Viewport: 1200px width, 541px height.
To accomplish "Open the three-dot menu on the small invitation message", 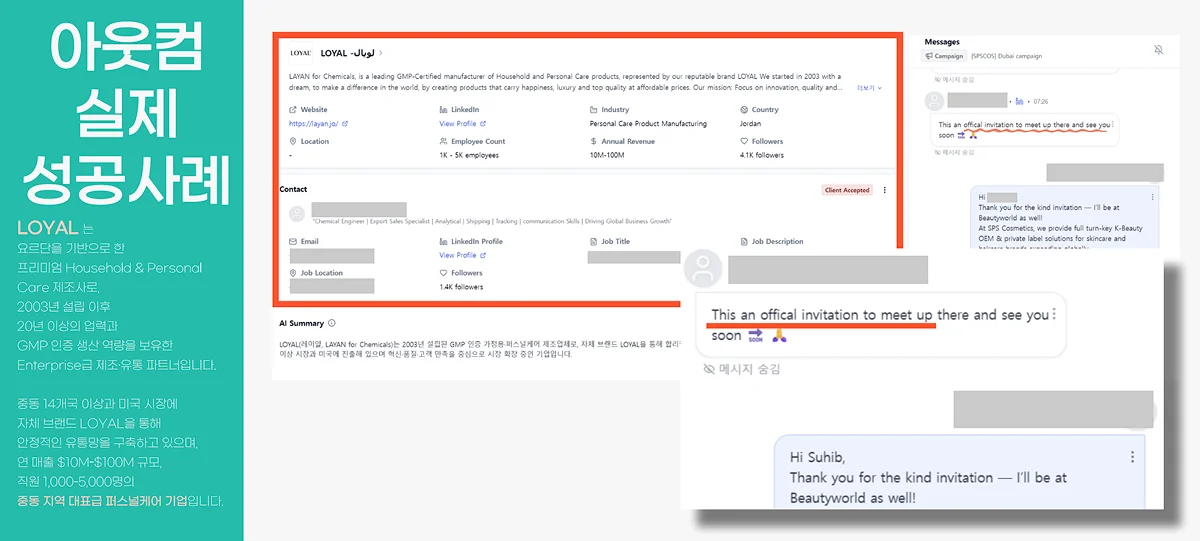I will tap(1113, 124).
